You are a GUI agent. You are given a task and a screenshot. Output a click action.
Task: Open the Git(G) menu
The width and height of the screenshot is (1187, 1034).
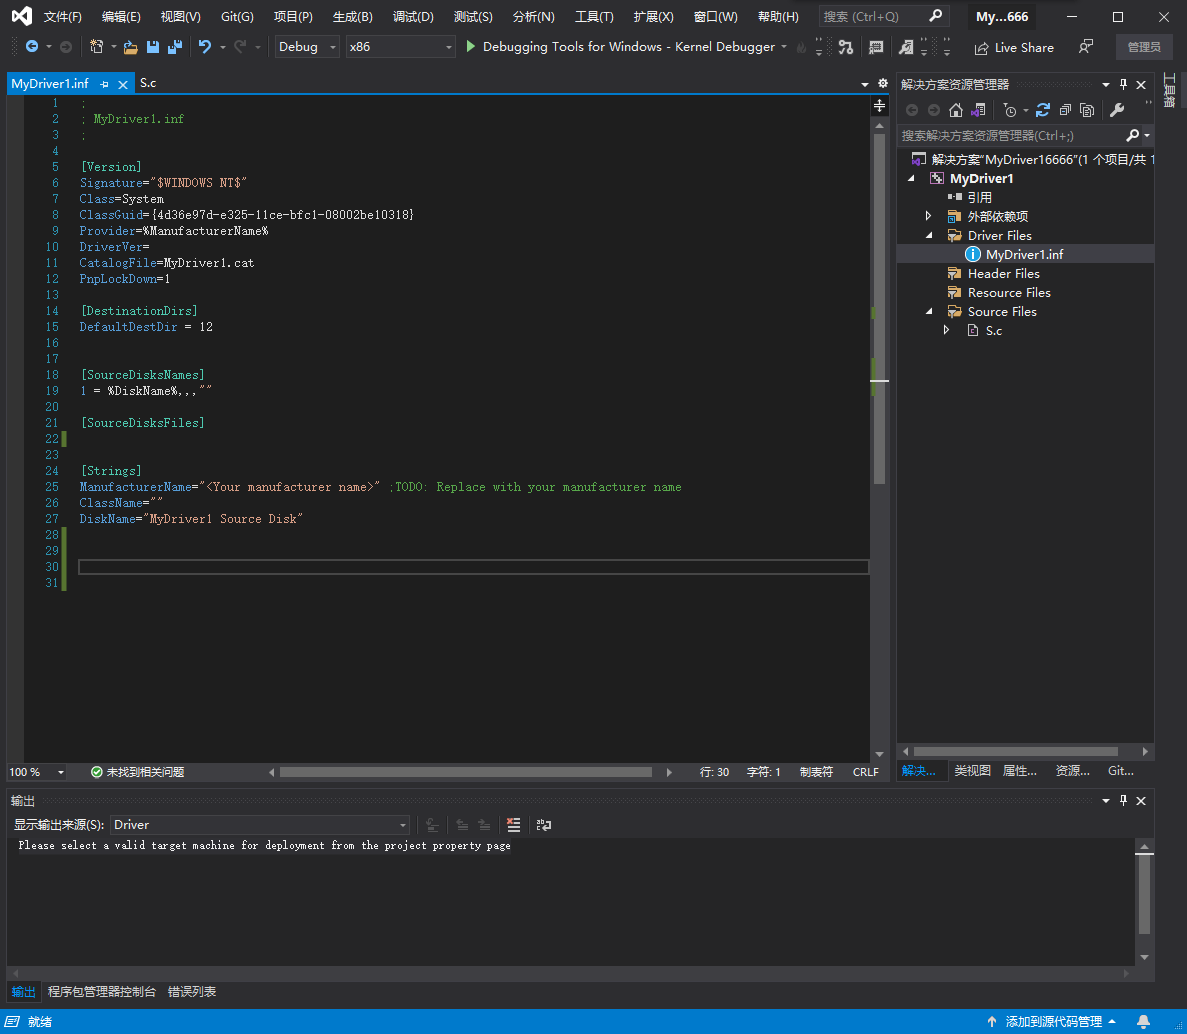(x=237, y=17)
